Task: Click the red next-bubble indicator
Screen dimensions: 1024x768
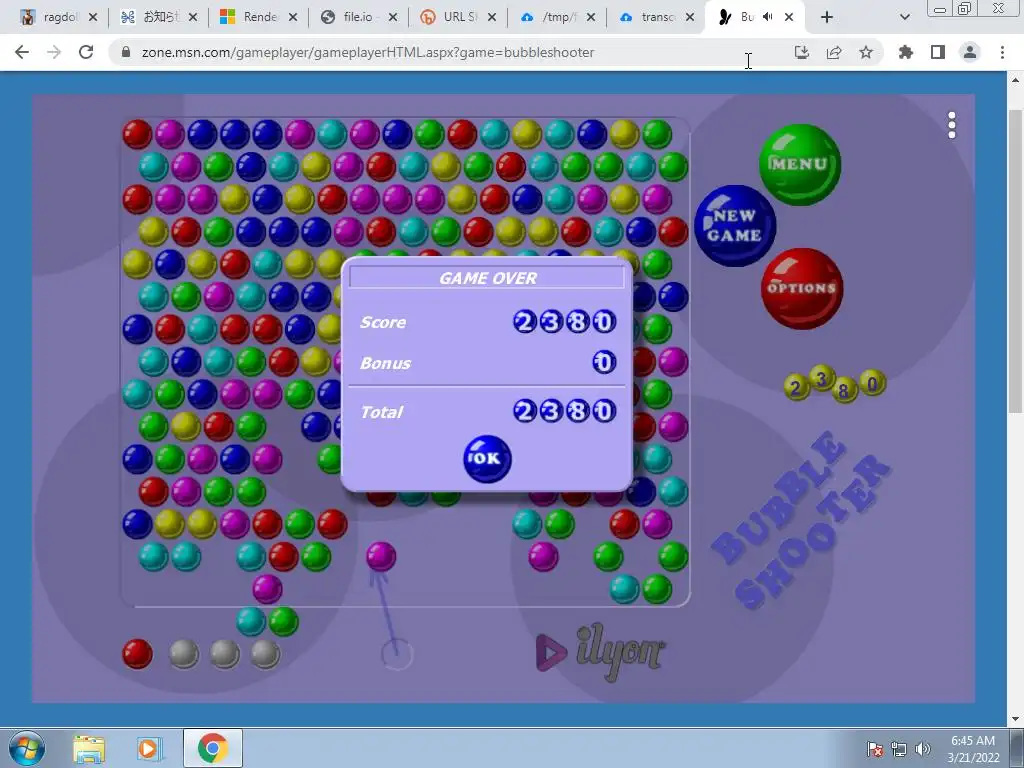Action: pyautogui.click(x=137, y=654)
